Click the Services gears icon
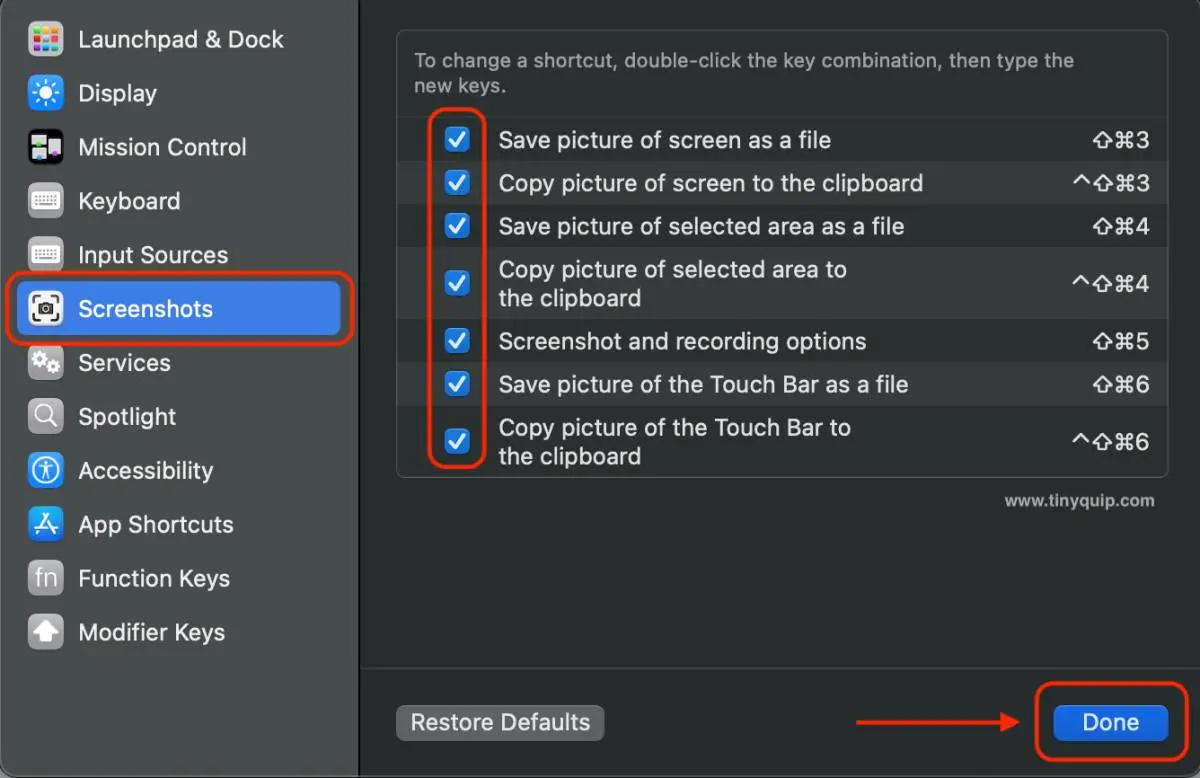The width and height of the screenshot is (1200, 778). click(46, 363)
